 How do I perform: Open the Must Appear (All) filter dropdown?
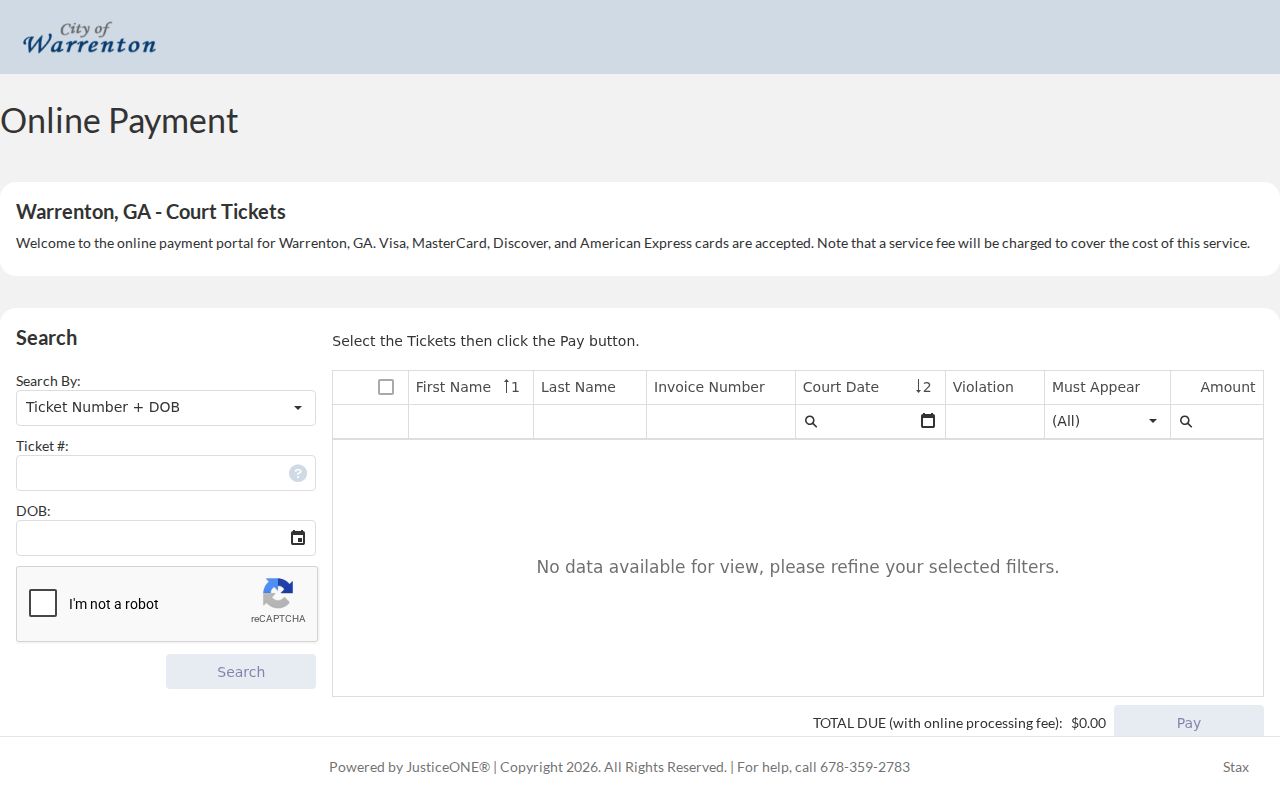pyautogui.click(x=1107, y=421)
